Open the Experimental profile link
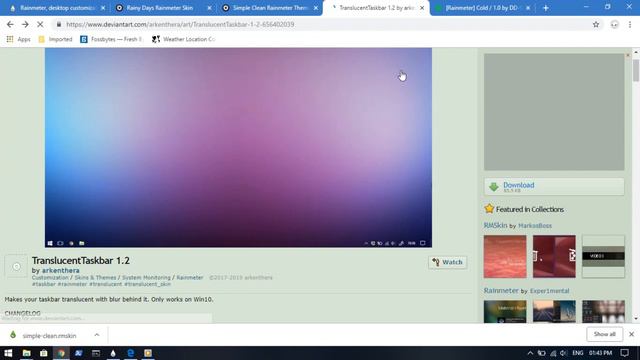 (x=549, y=291)
